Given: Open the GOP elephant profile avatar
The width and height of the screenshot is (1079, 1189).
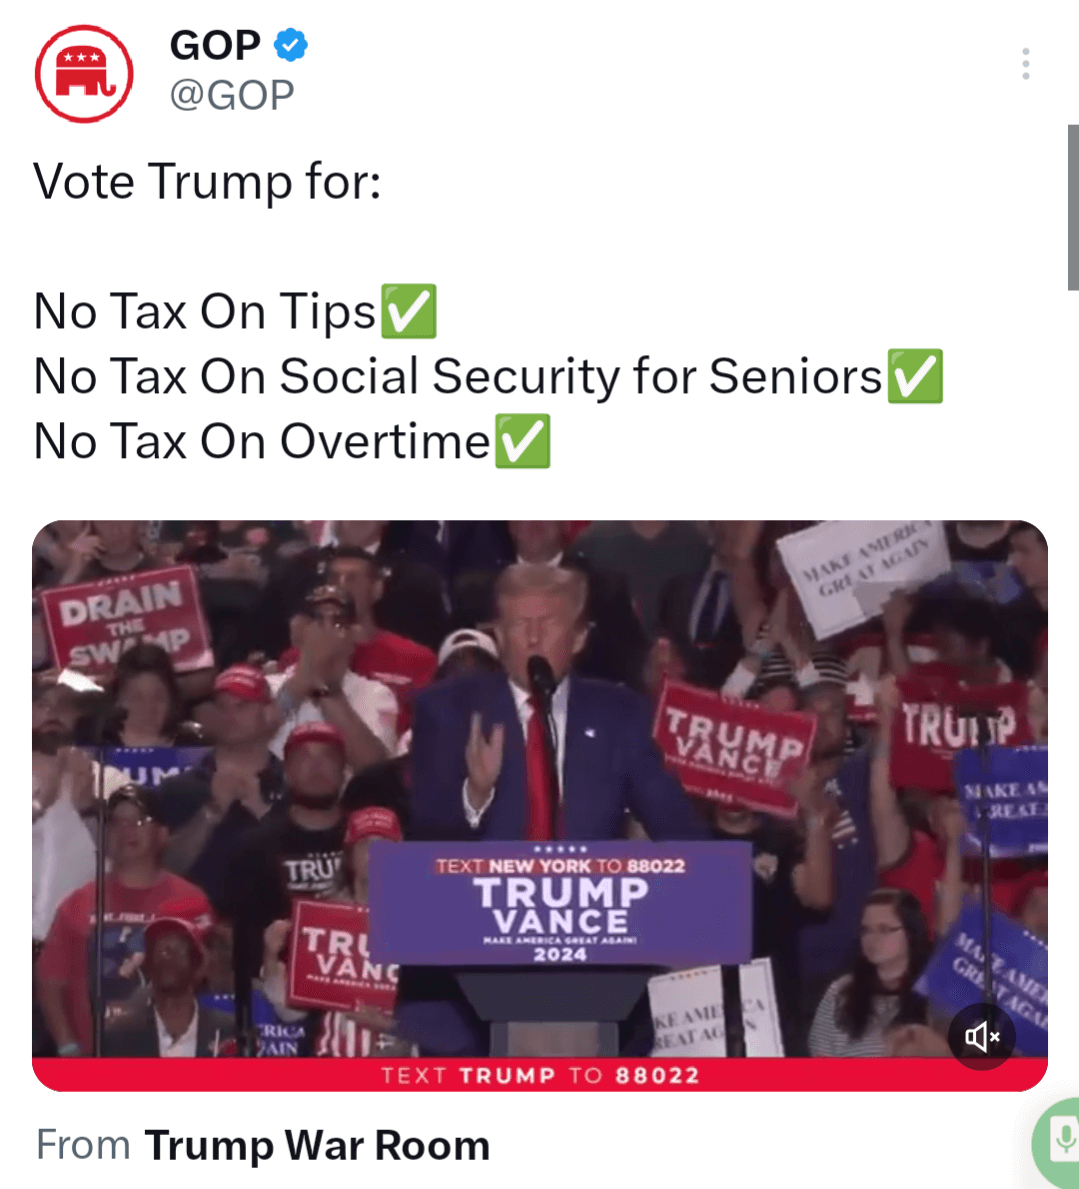Looking at the screenshot, I should 84,74.
